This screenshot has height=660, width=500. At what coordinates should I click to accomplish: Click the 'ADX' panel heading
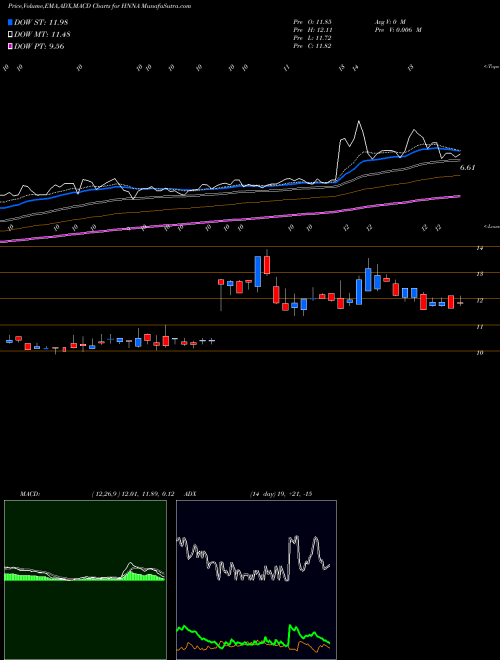pyautogui.click(x=190, y=494)
